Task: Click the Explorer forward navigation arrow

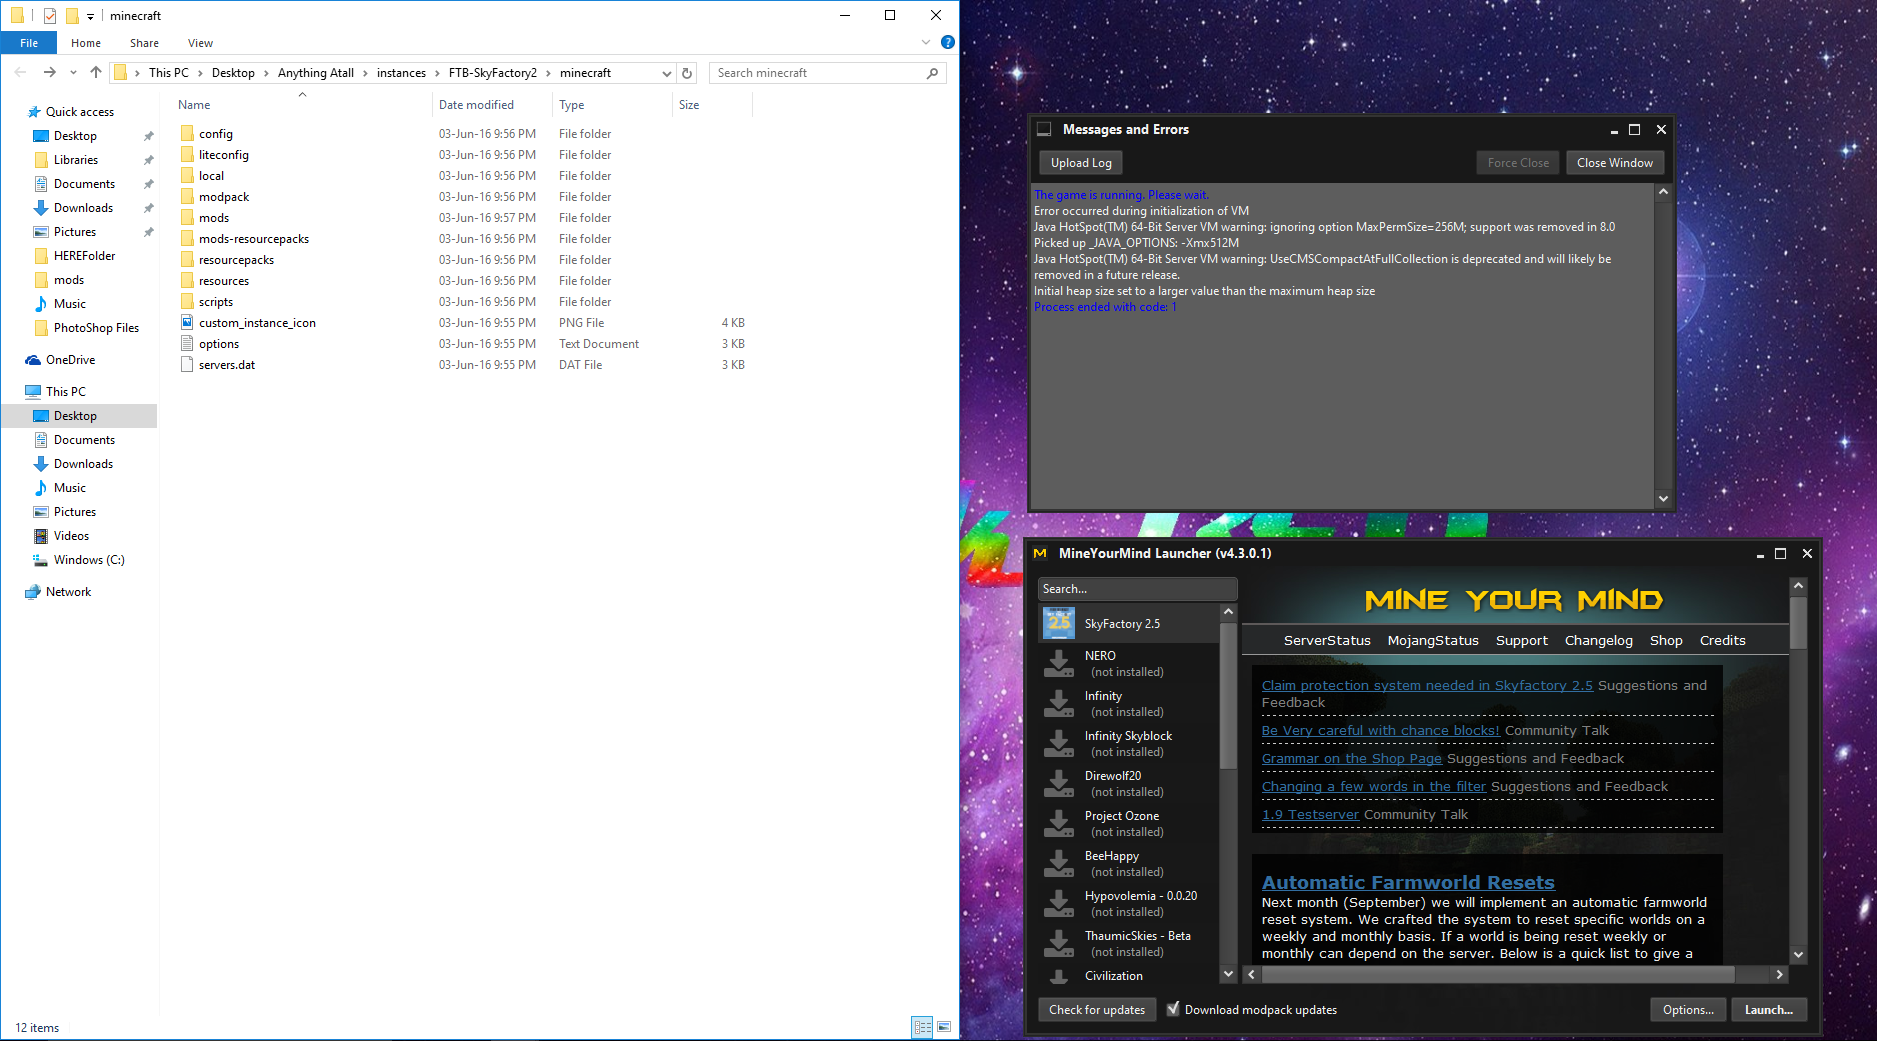Action: pyautogui.click(x=49, y=72)
